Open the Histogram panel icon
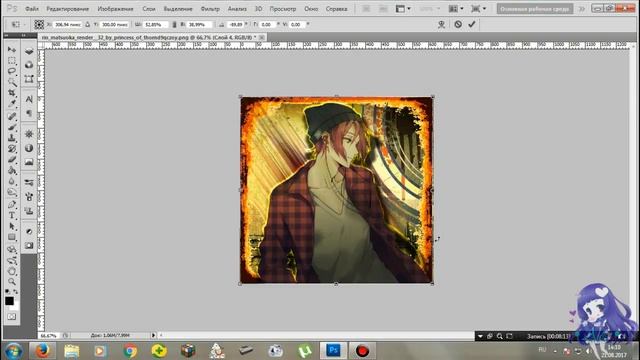 (29, 162)
